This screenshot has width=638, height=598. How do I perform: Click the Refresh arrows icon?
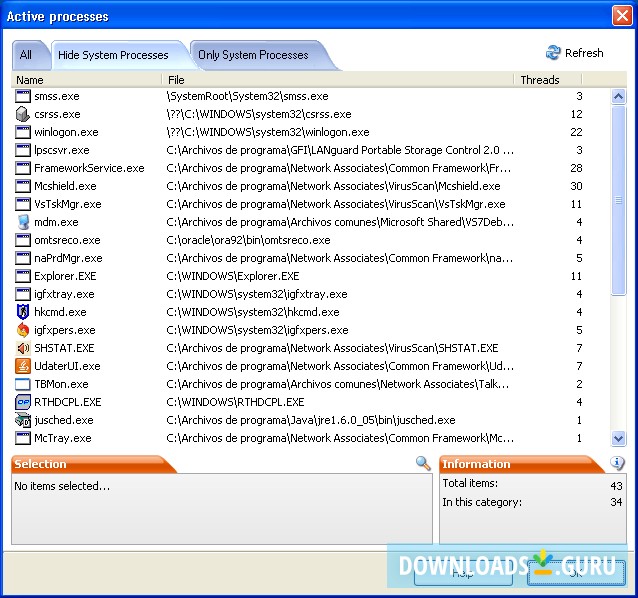click(553, 53)
